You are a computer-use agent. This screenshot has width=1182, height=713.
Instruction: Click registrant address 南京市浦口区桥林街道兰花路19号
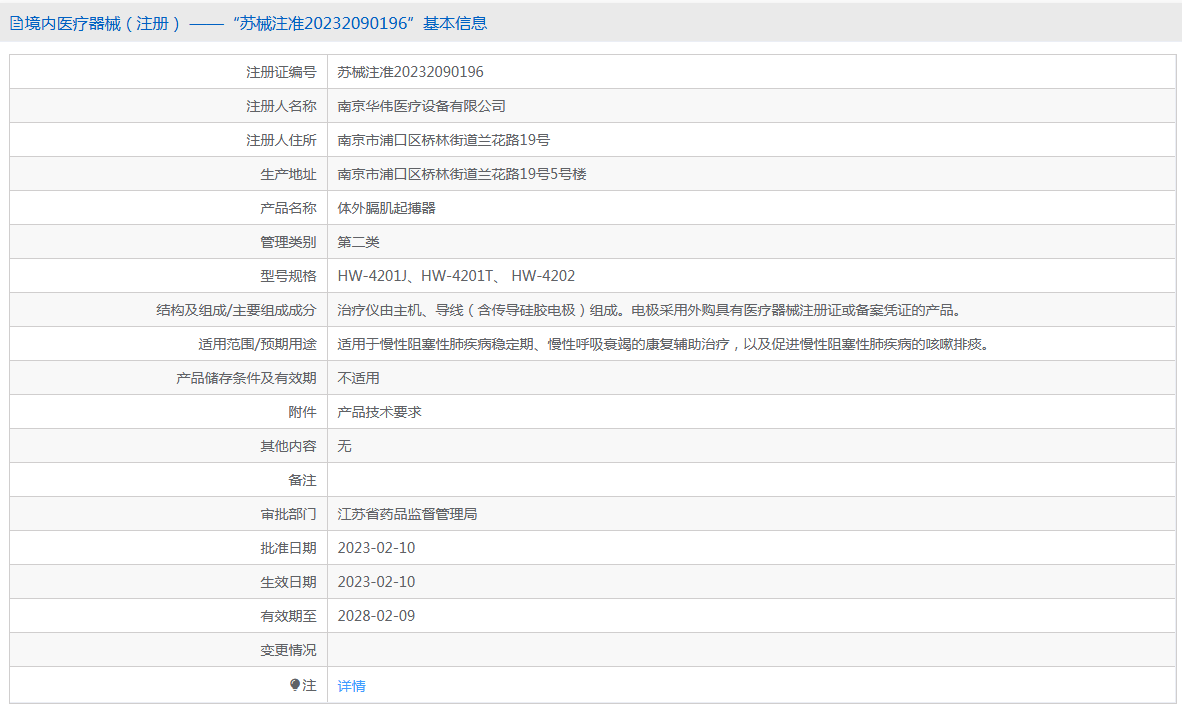443,140
